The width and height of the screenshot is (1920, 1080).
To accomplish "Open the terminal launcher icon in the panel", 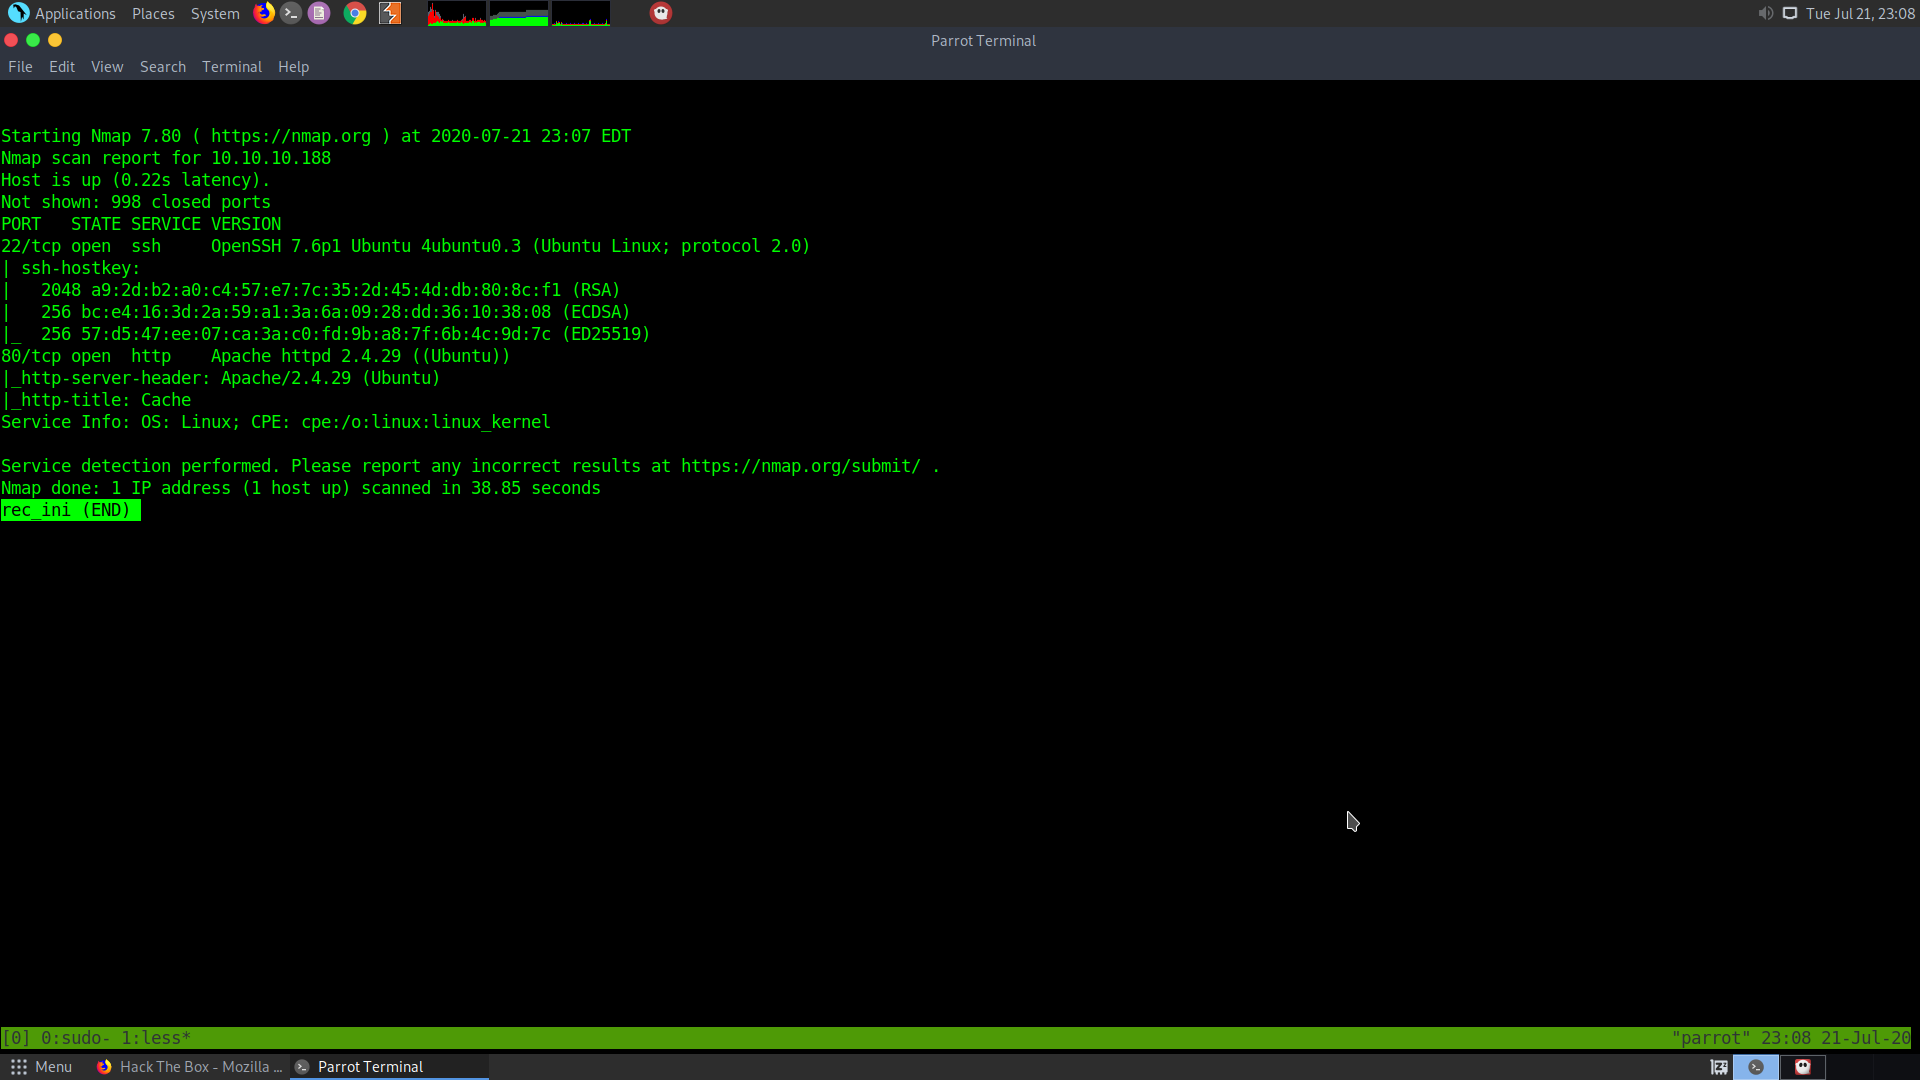I will pyautogui.click(x=291, y=13).
